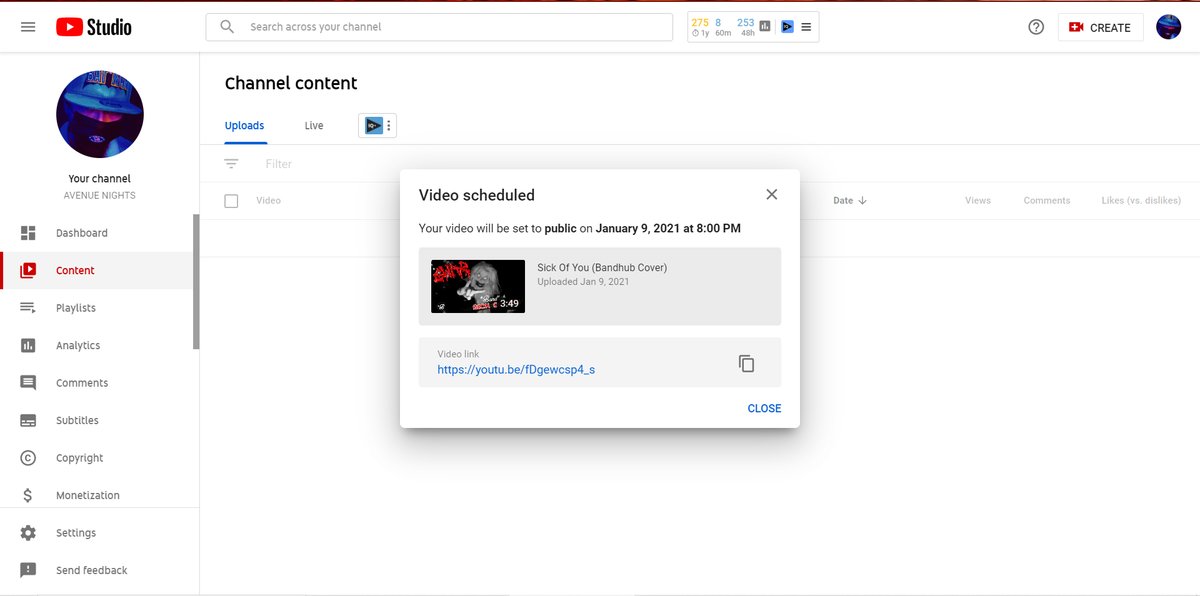
Task: Open the account avatar menu
Action: 1168,27
